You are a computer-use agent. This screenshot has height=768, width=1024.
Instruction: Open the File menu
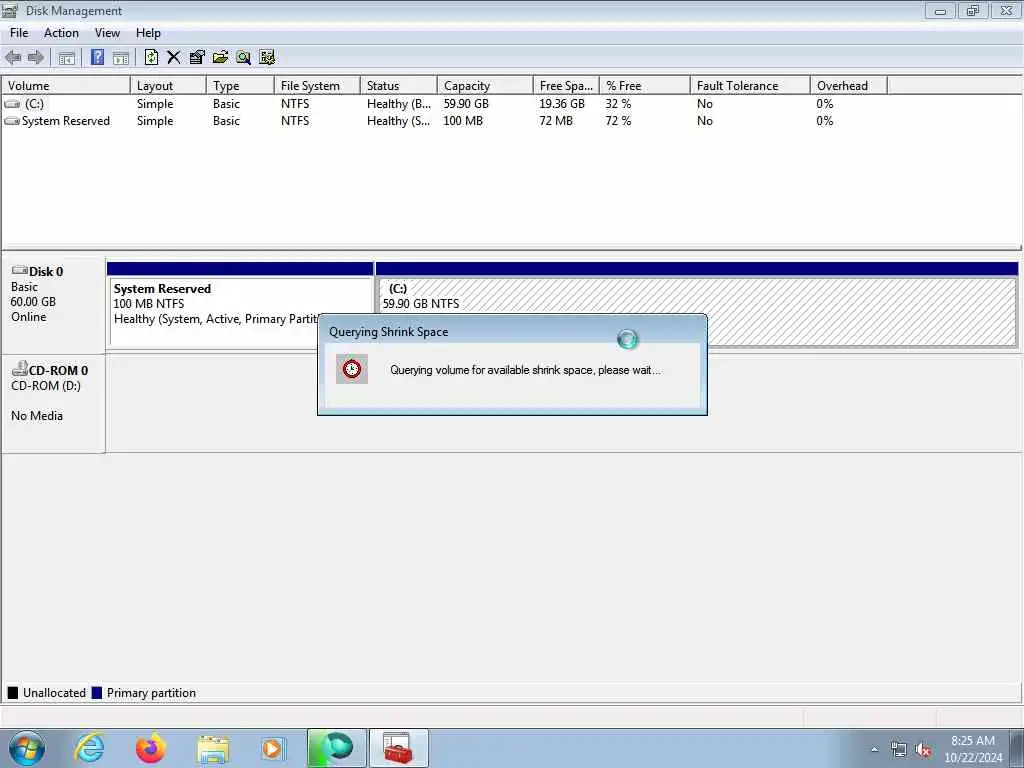19,33
